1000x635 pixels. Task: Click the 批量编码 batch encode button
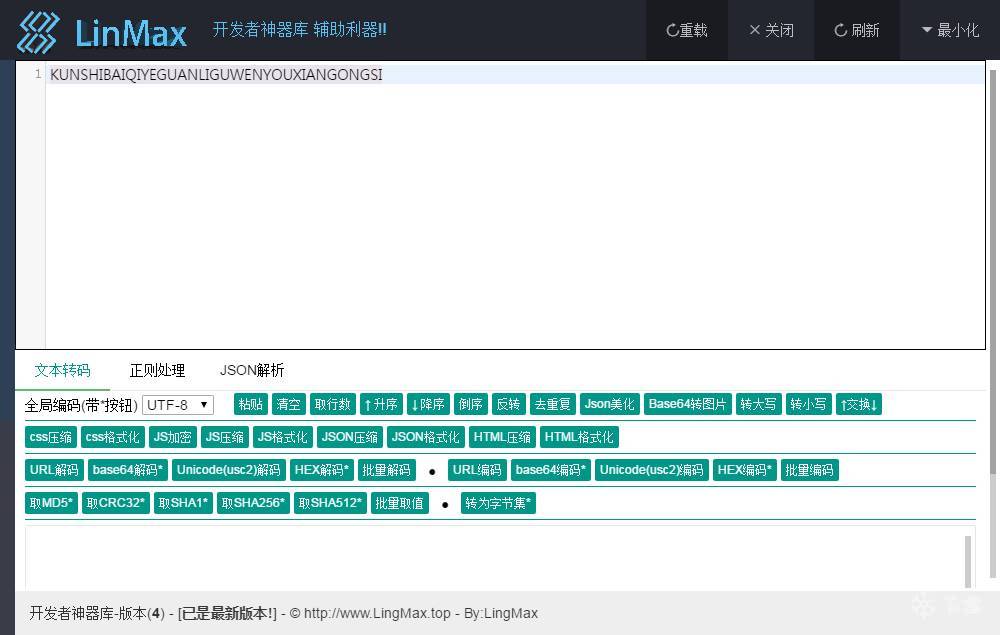pyautogui.click(x=809, y=471)
